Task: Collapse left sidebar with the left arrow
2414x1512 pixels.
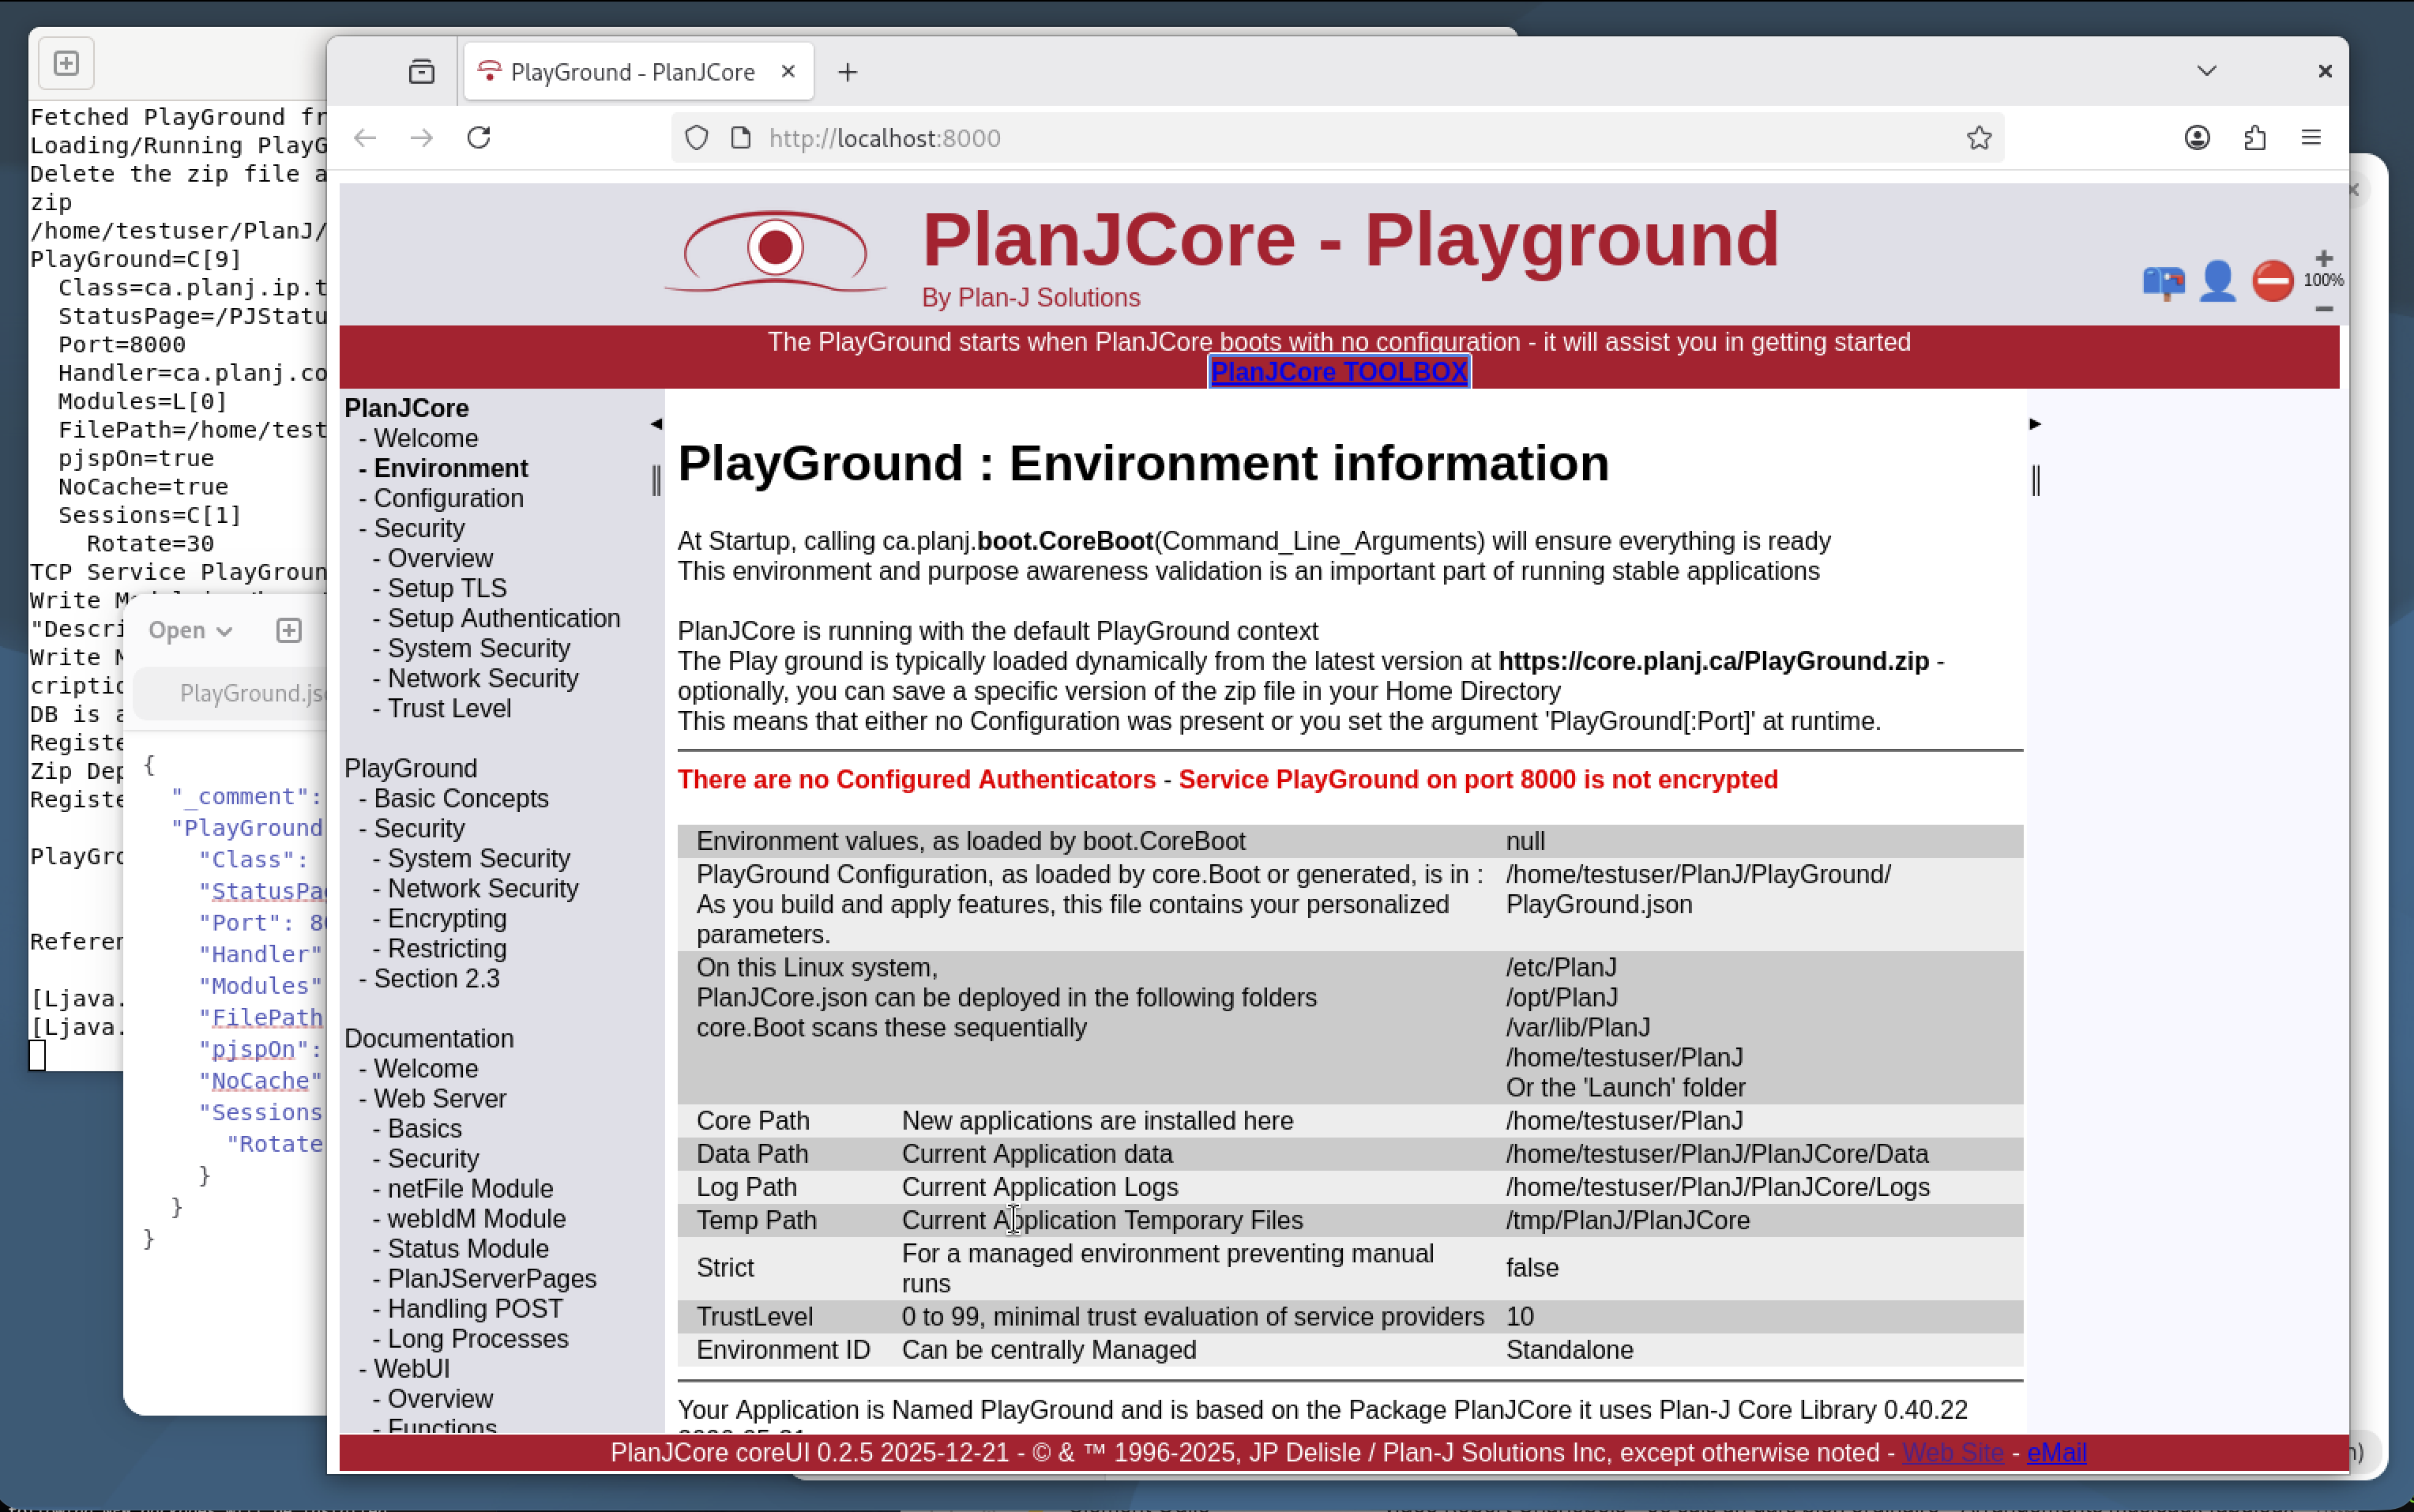Action: 656,424
